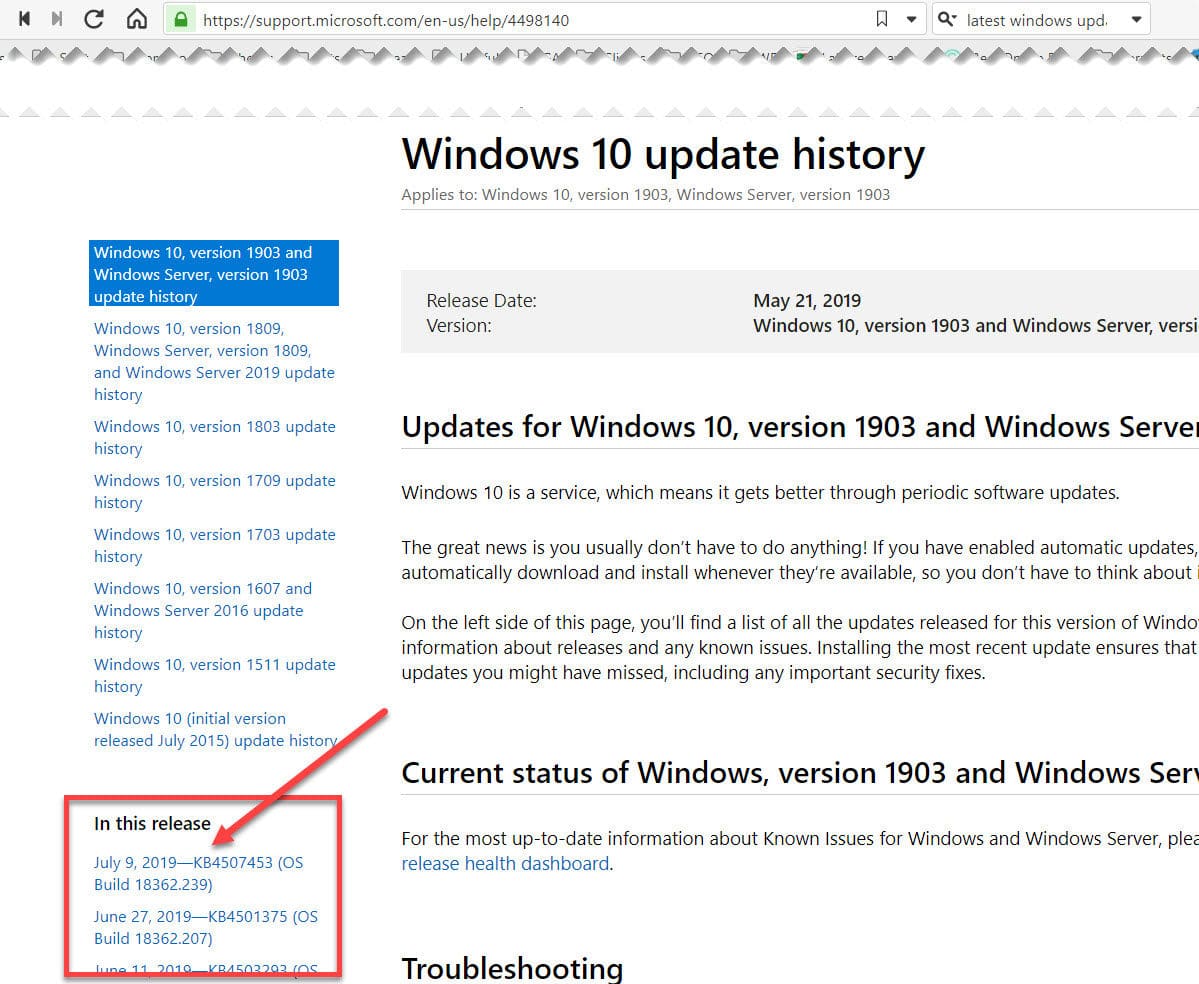Viewport: 1199px width, 984px height.
Task: Open Windows 10, version 1607 update history link
Action: pyautogui.click(x=203, y=611)
